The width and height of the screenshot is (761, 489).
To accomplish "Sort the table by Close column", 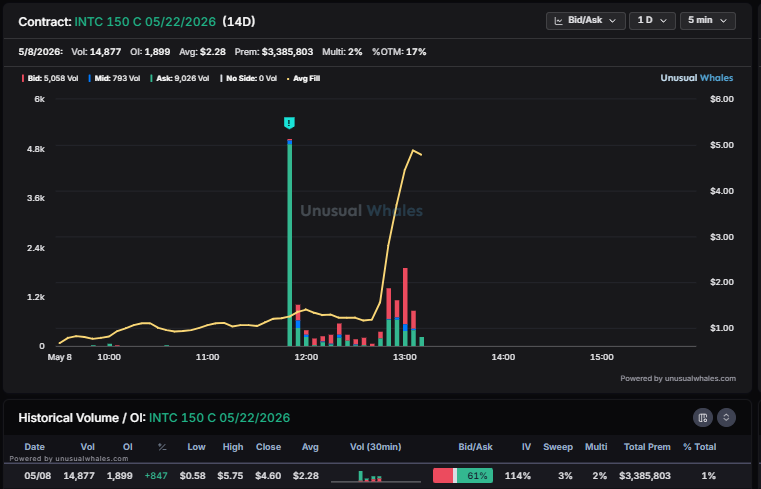I will [268, 447].
